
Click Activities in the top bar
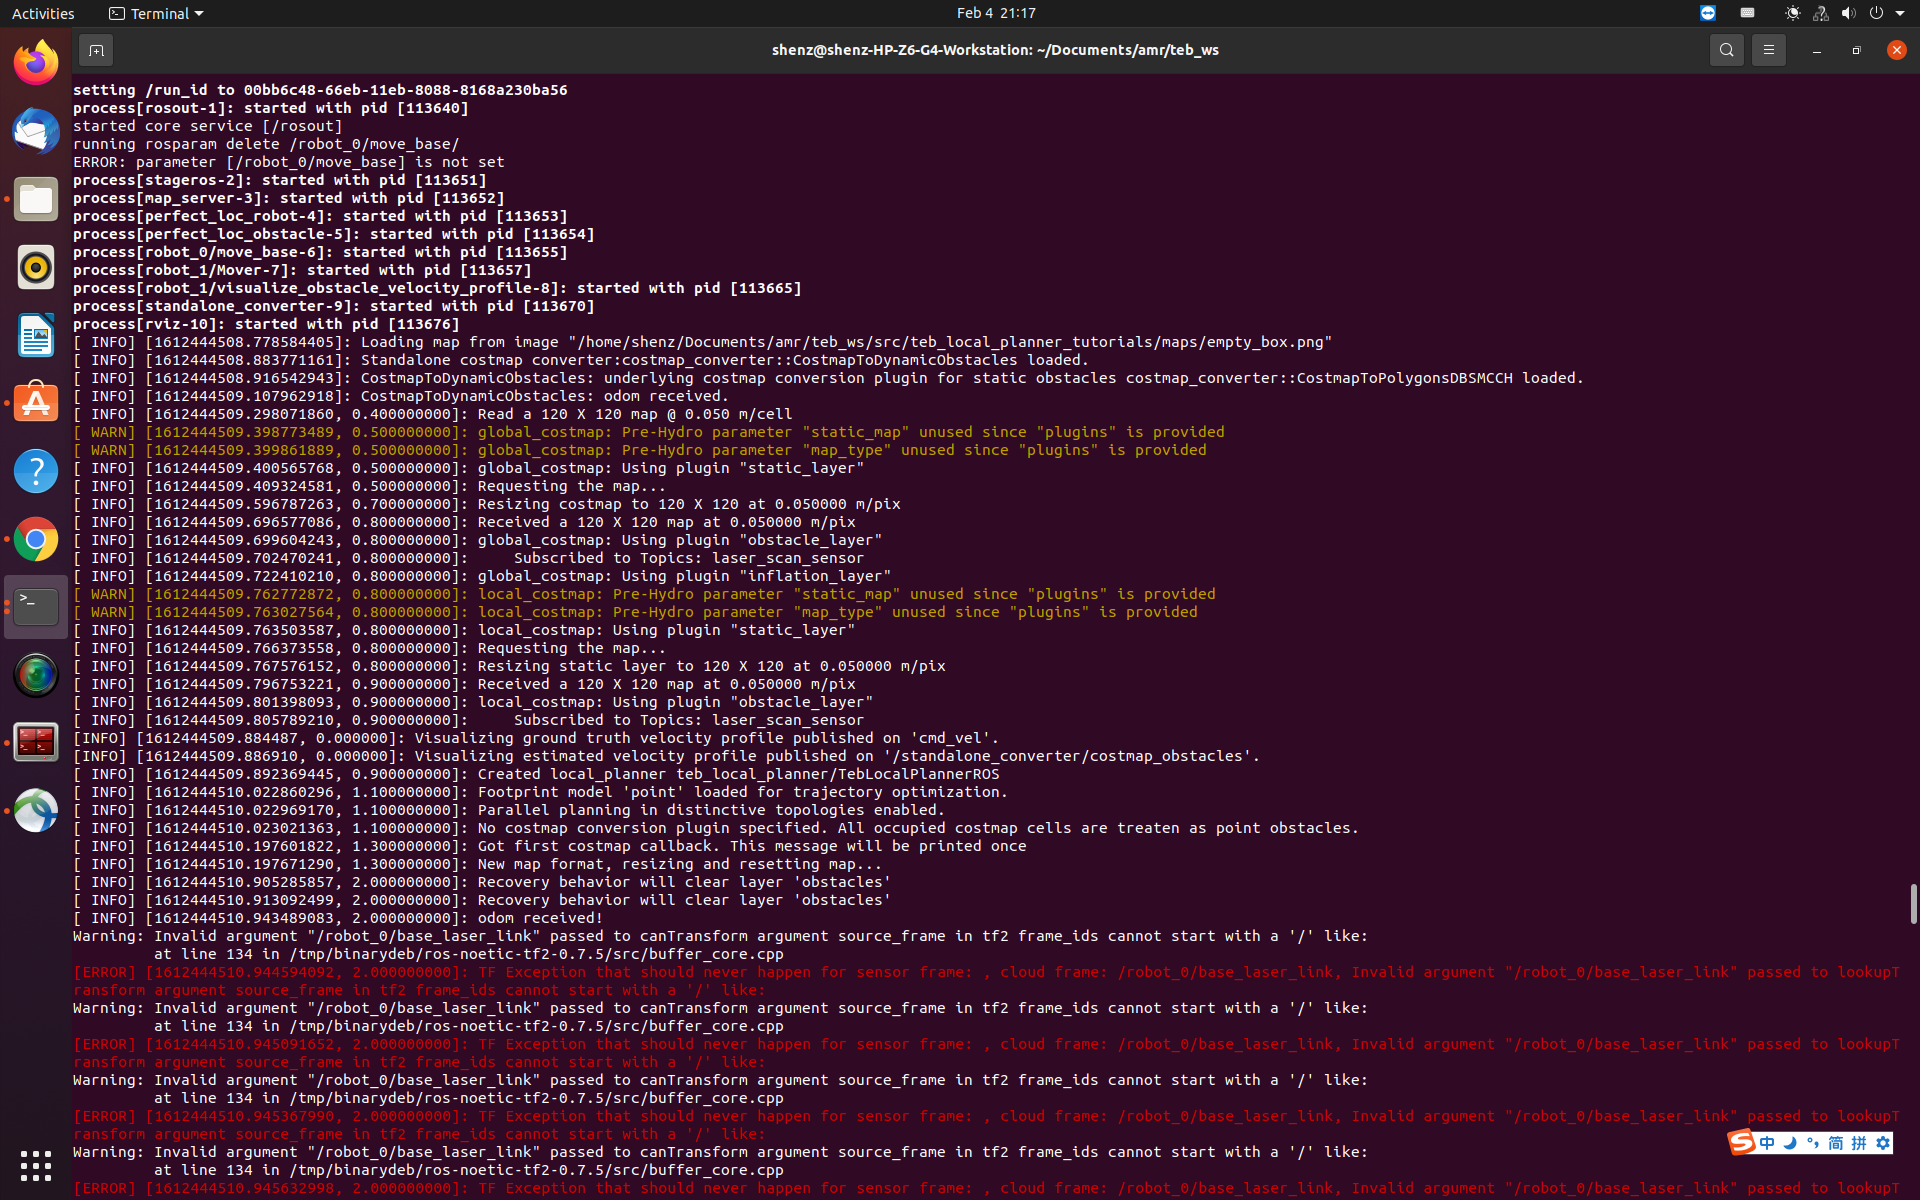(43, 13)
